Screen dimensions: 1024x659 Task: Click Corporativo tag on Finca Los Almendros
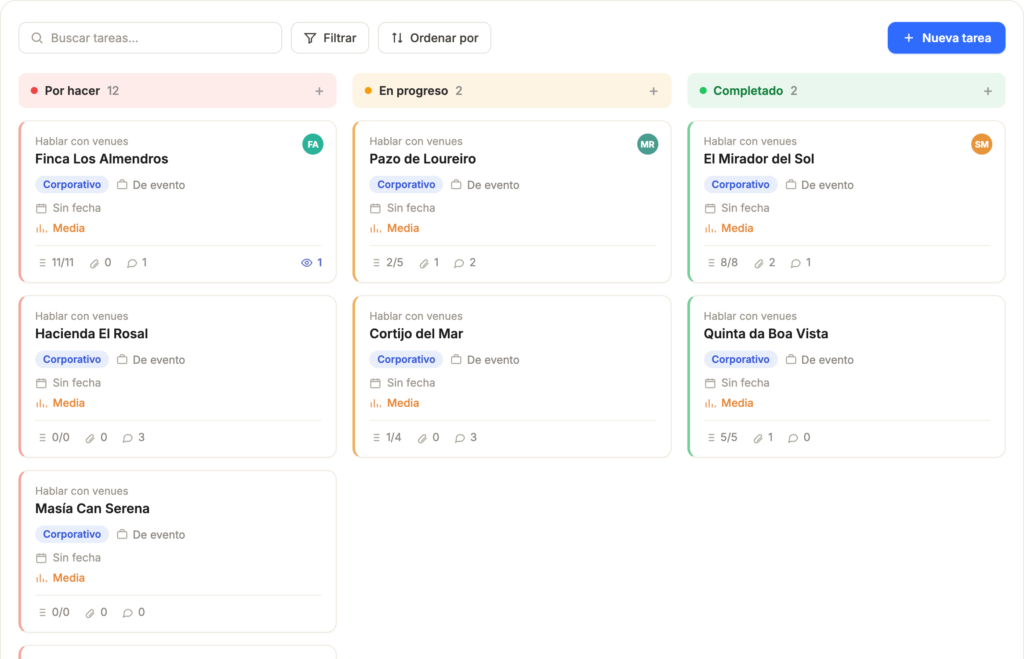[x=72, y=185]
